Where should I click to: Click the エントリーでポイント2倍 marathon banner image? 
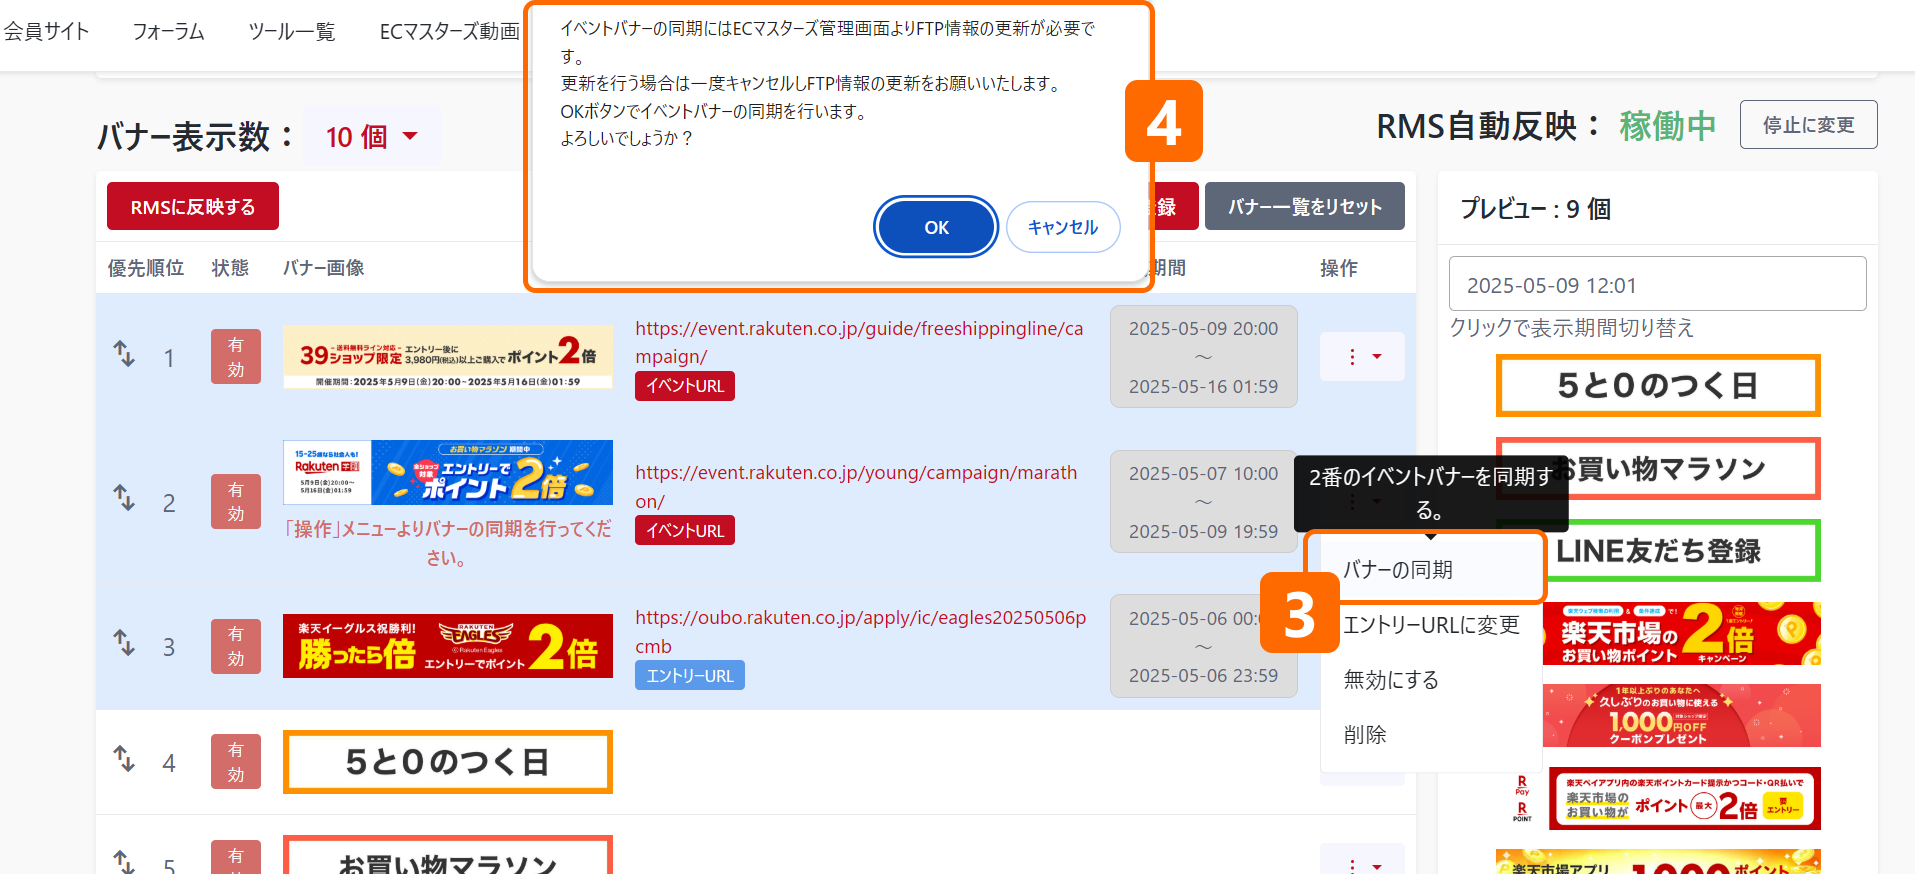coord(448,472)
